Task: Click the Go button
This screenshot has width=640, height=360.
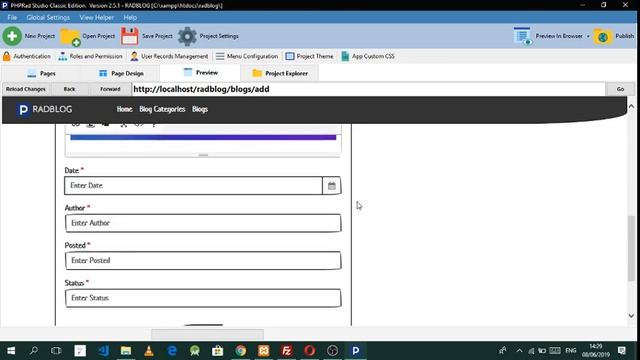Action: (x=620, y=89)
